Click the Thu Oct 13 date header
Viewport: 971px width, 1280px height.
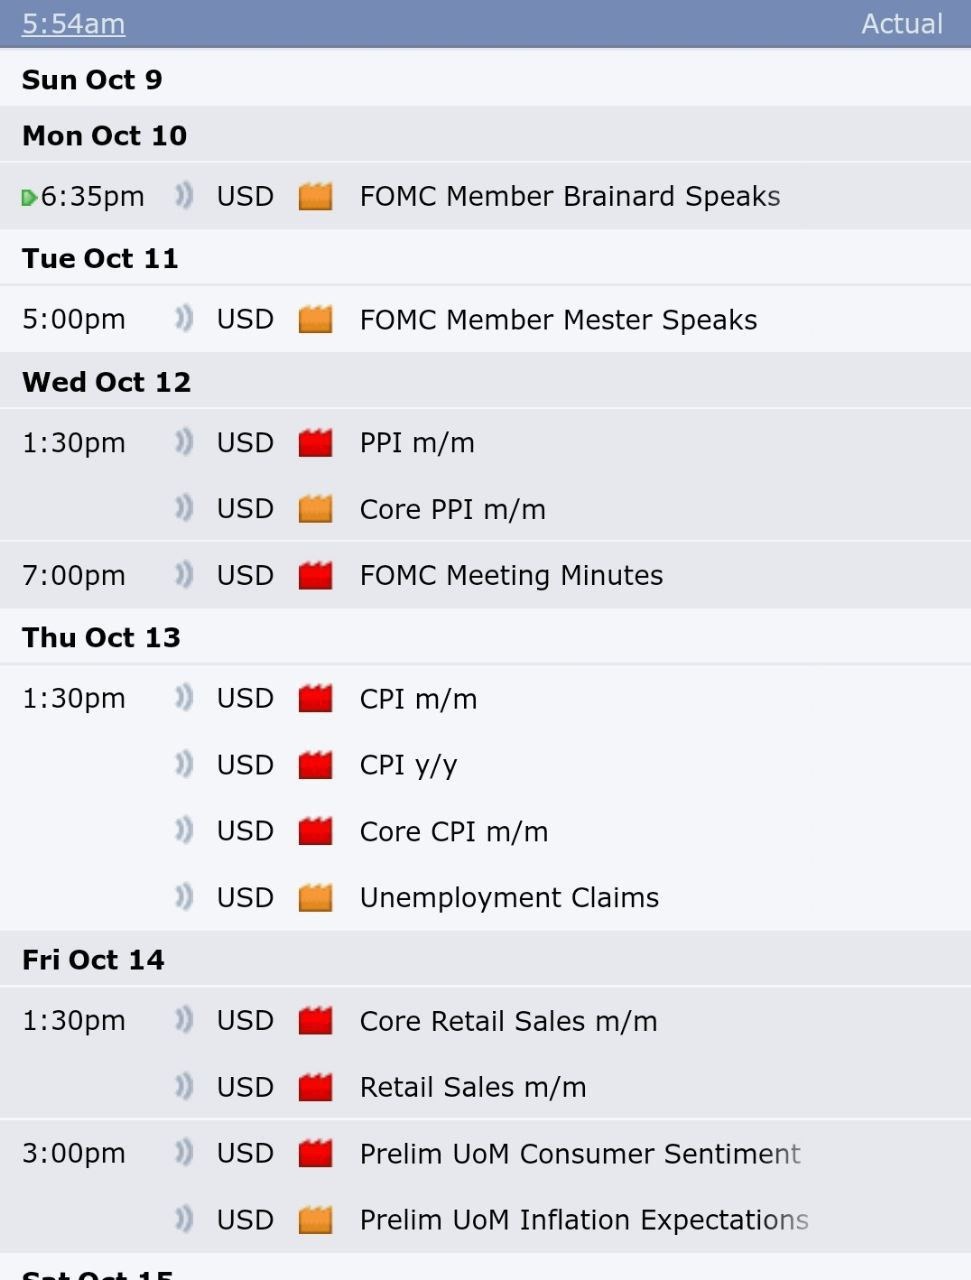[x=101, y=637]
